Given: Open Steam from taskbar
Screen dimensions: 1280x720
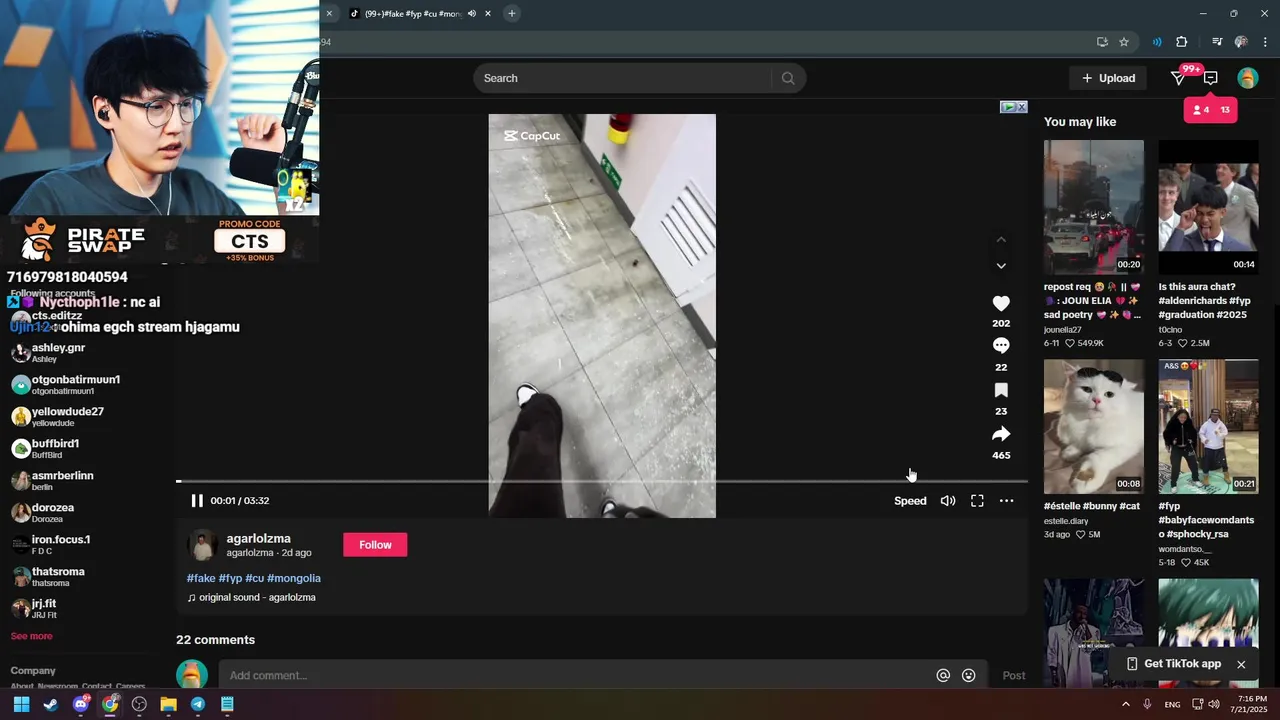Looking at the screenshot, I should point(51,704).
